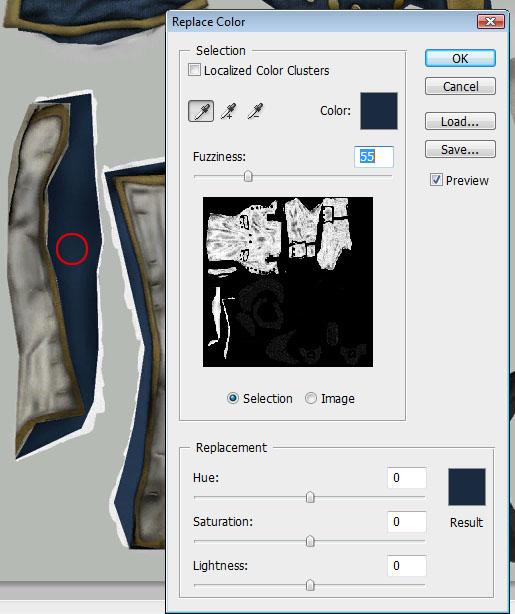Click the Fuzziness slider handle
Image resolution: width=515 pixels, height=614 pixels.
(x=248, y=177)
